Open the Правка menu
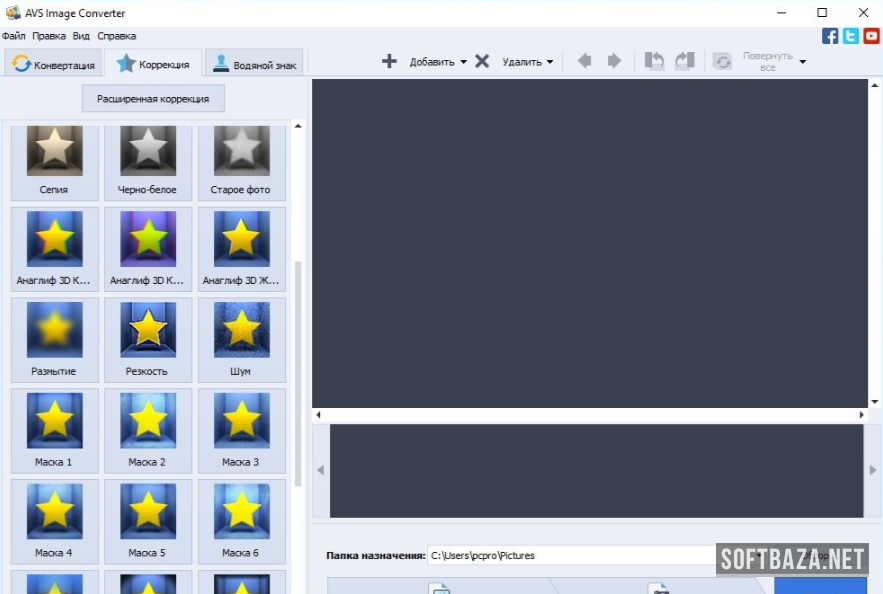Image resolution: width=883 pixels, height=594 pixels. point(48,36)
